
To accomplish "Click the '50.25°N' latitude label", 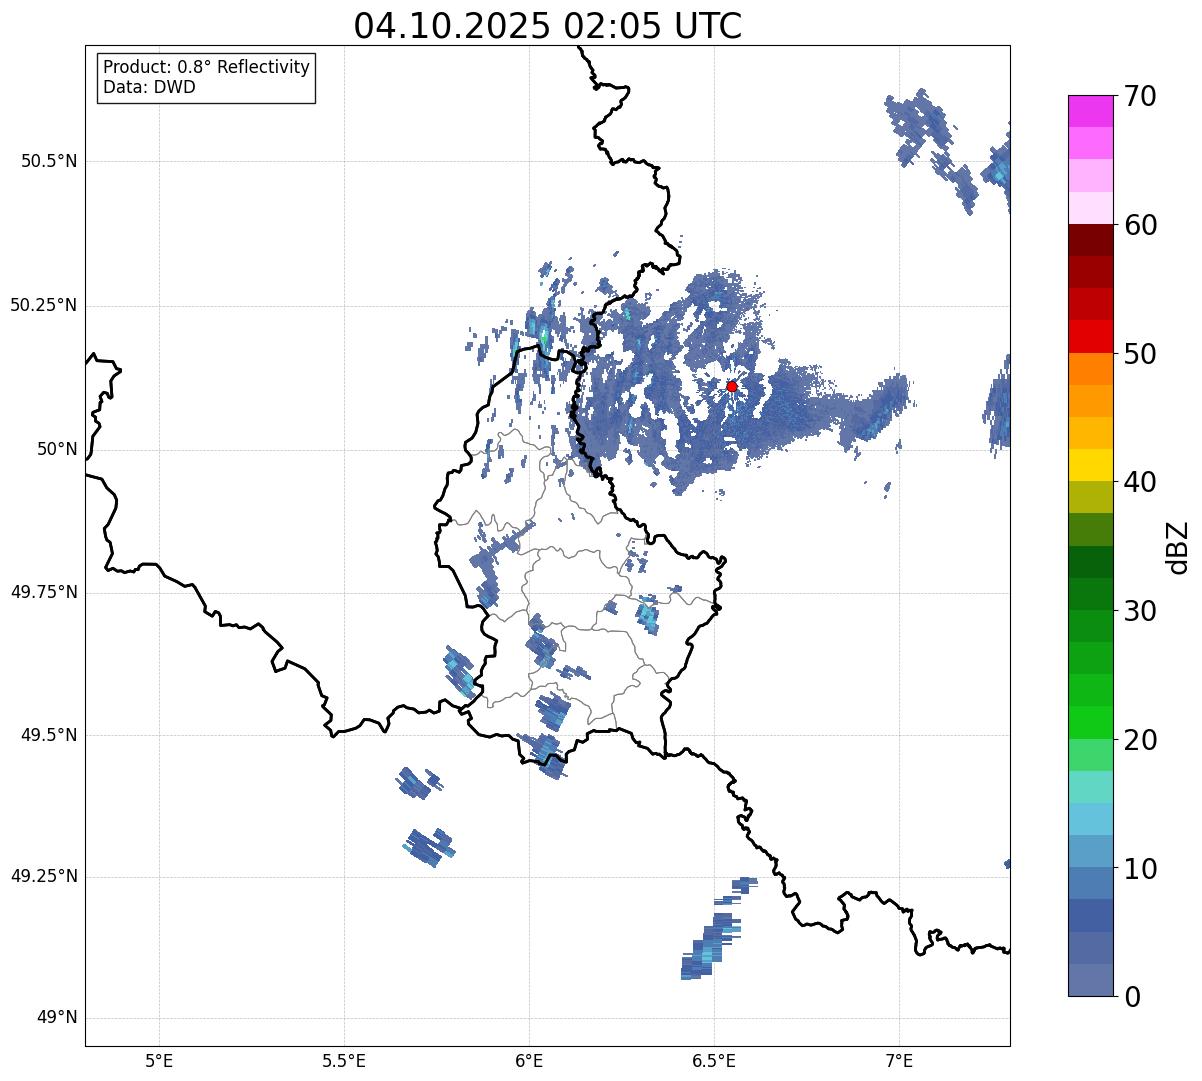I will tap(44, 305).
